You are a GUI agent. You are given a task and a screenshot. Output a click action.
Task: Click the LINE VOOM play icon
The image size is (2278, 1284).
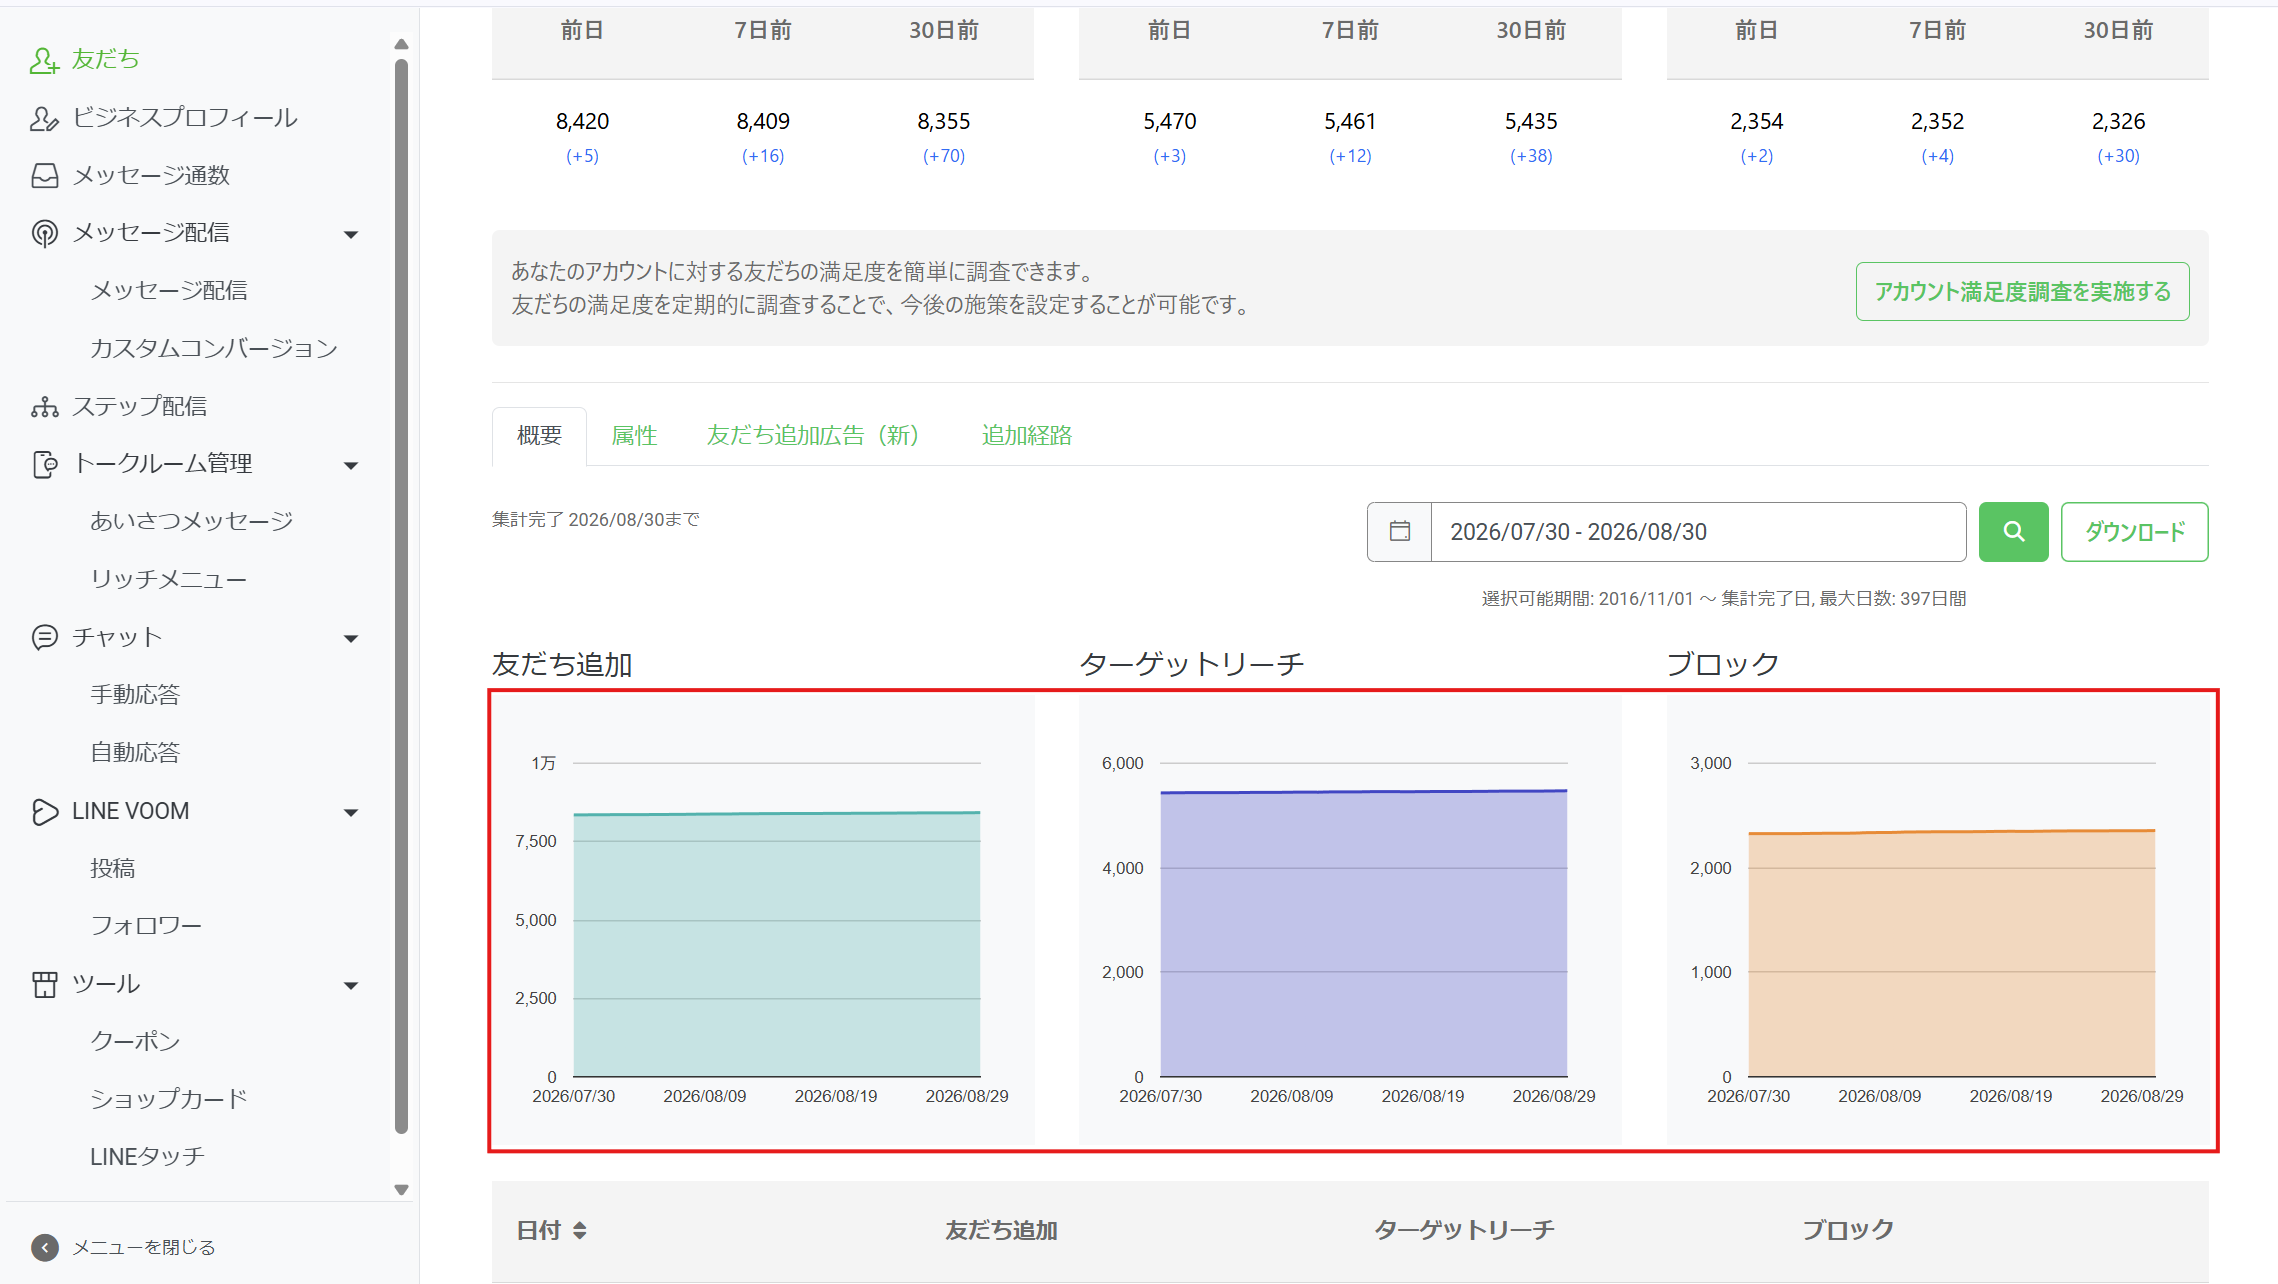pos(44,811)
